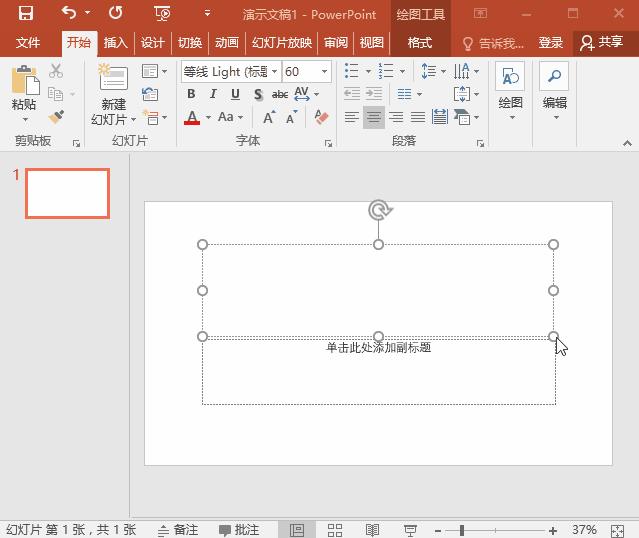The width and height of the screenshot is (639, 538).
Task: Apply text shadow effect
Action: tap(258, 95)
